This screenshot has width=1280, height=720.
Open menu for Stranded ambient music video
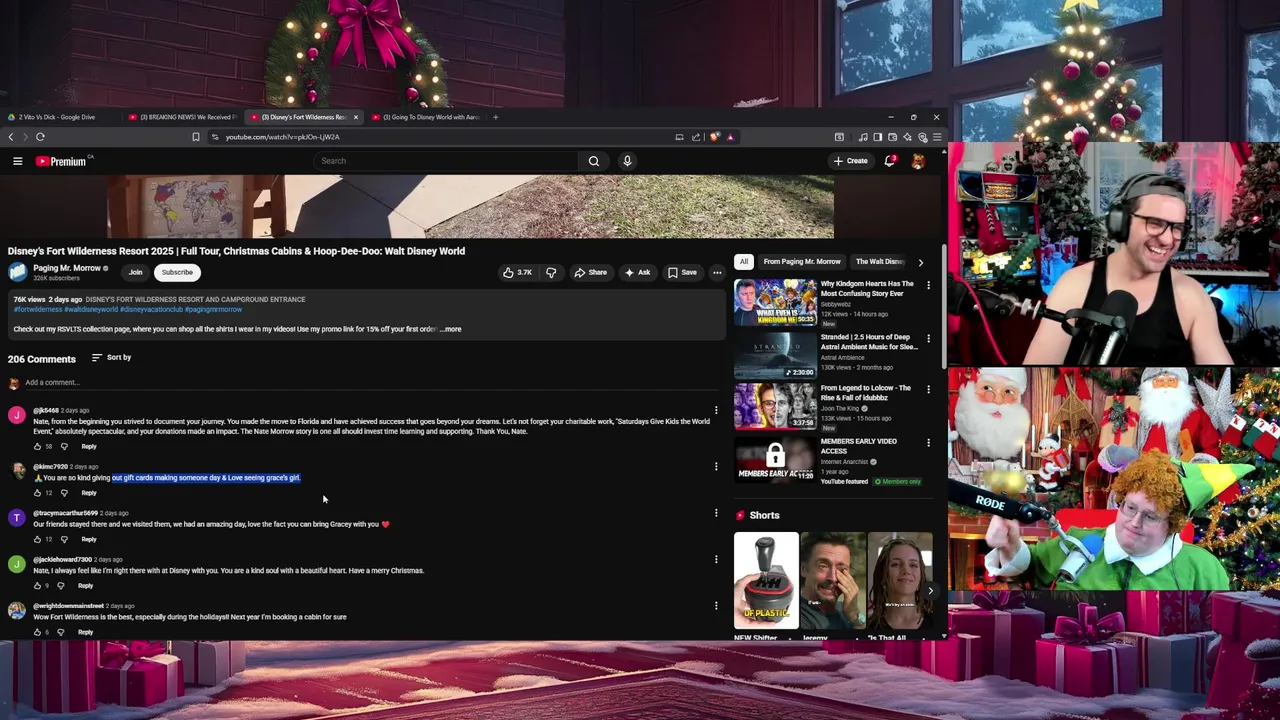click(928, 339)
